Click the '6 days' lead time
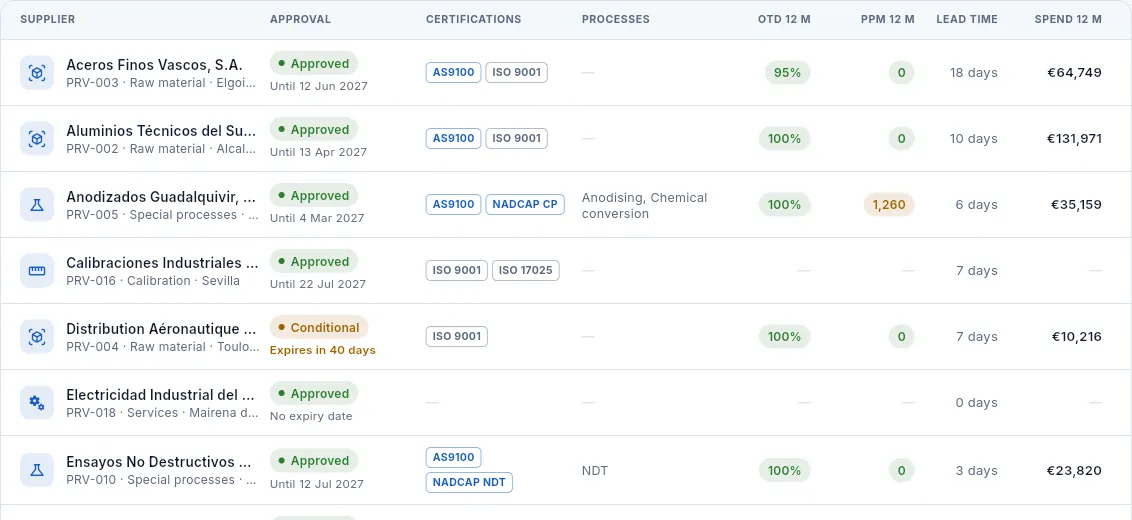Screen dimensions: 1132x520 click(976, 204)
